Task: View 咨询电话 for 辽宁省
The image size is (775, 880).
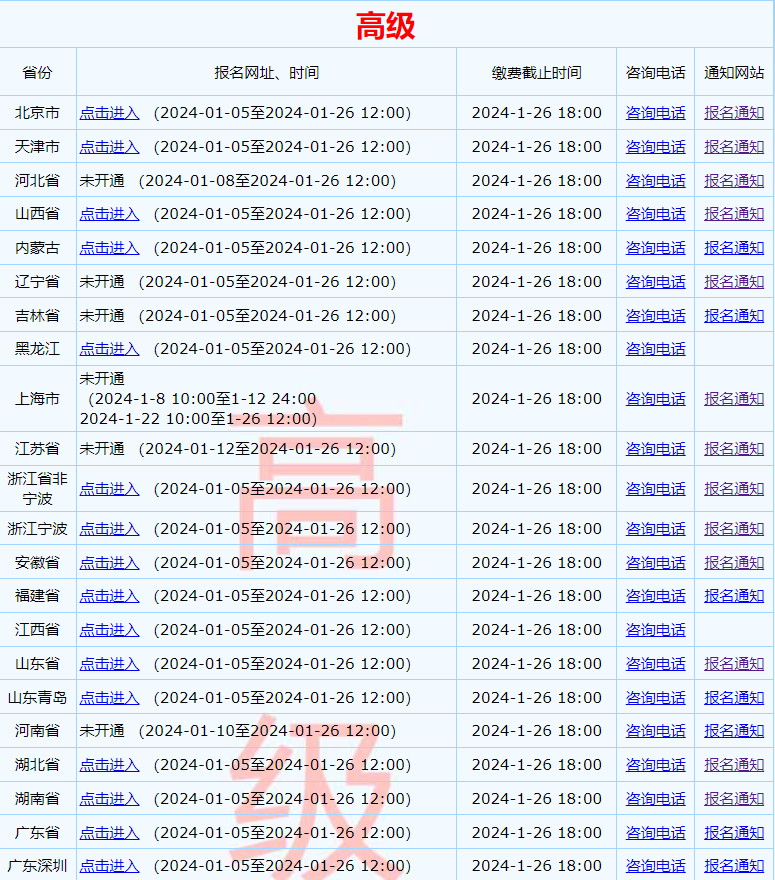Action: click(655, 282)
